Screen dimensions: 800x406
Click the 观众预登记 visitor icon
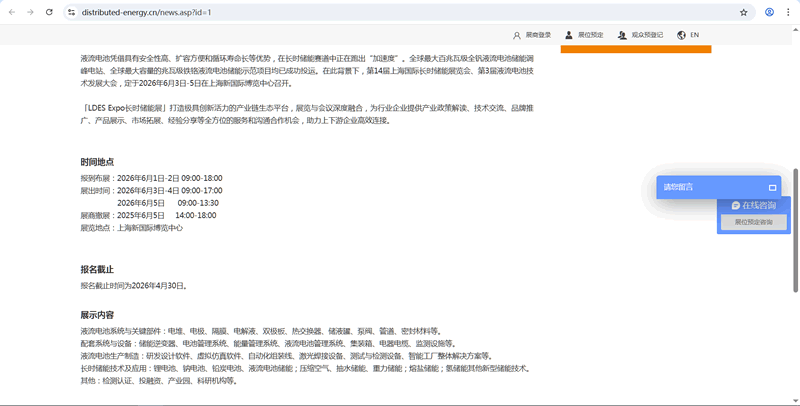[622, 35]
